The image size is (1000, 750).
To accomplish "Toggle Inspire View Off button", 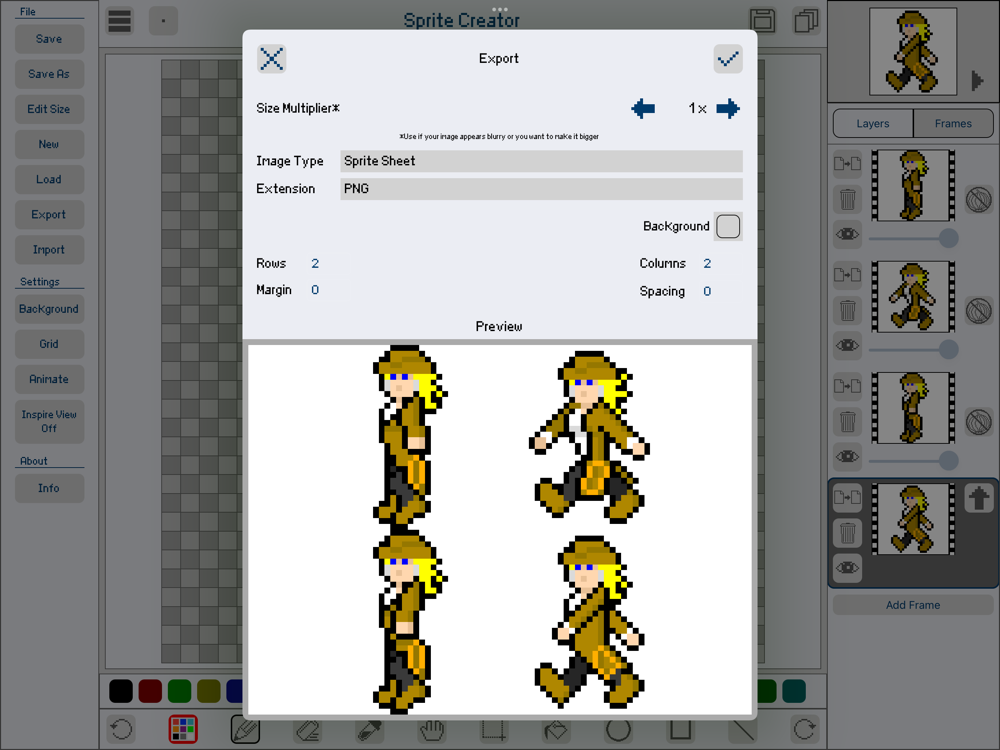I will (x=49, y=422).
